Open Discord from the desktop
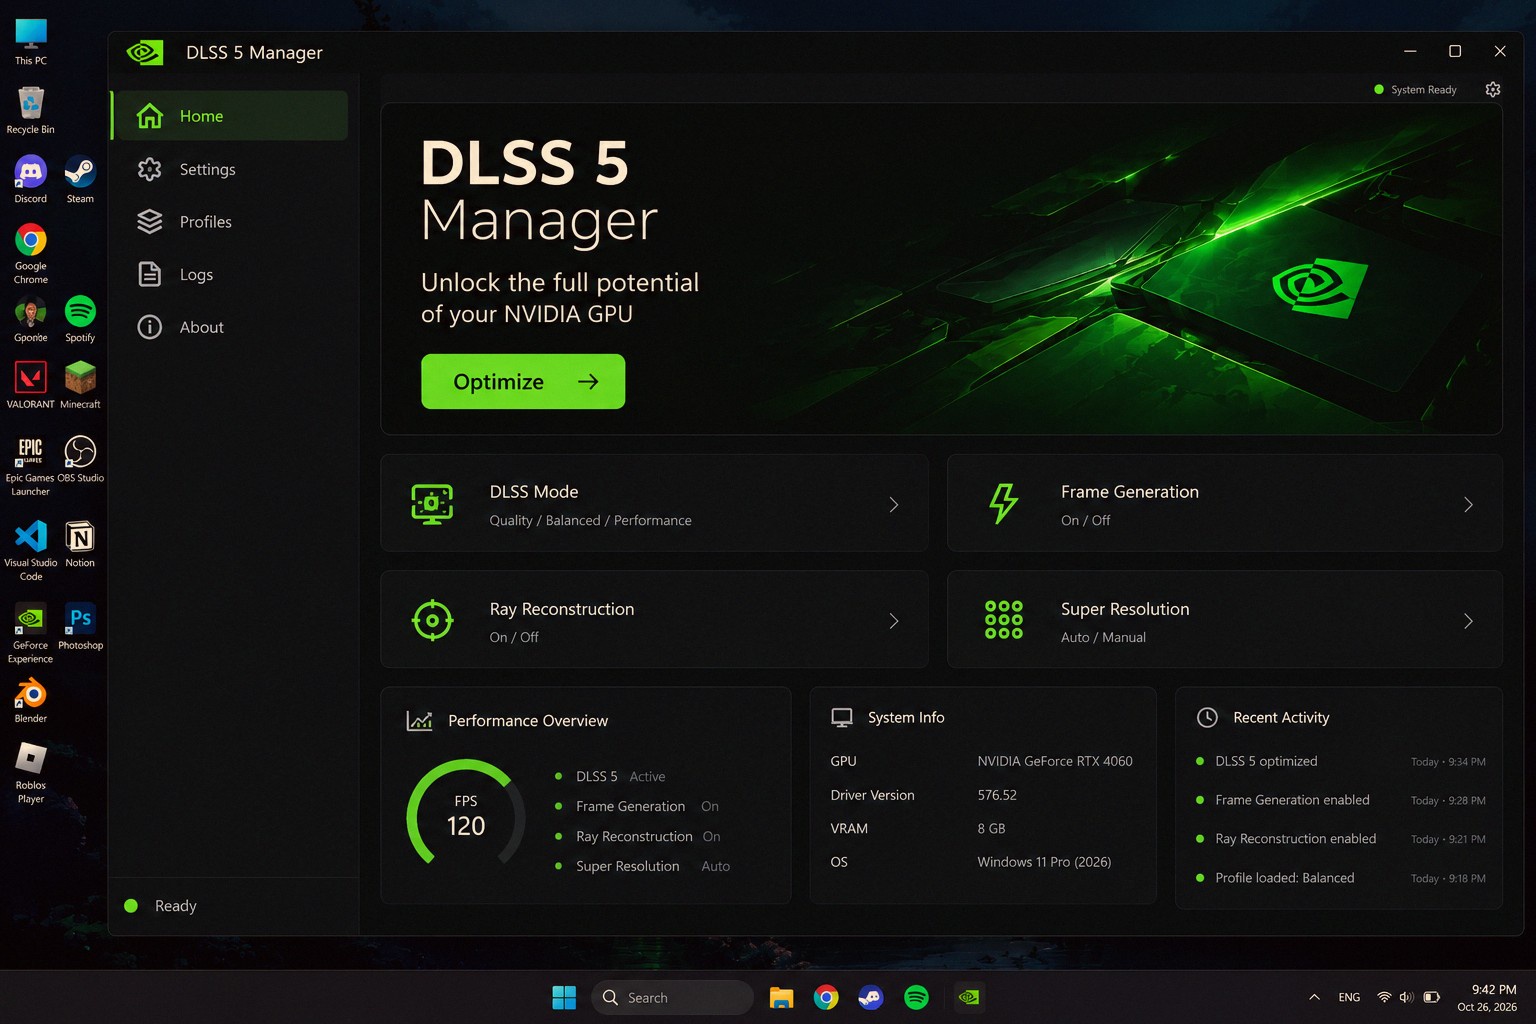Screen dimensions: 1536x1024 click(31, 180)
